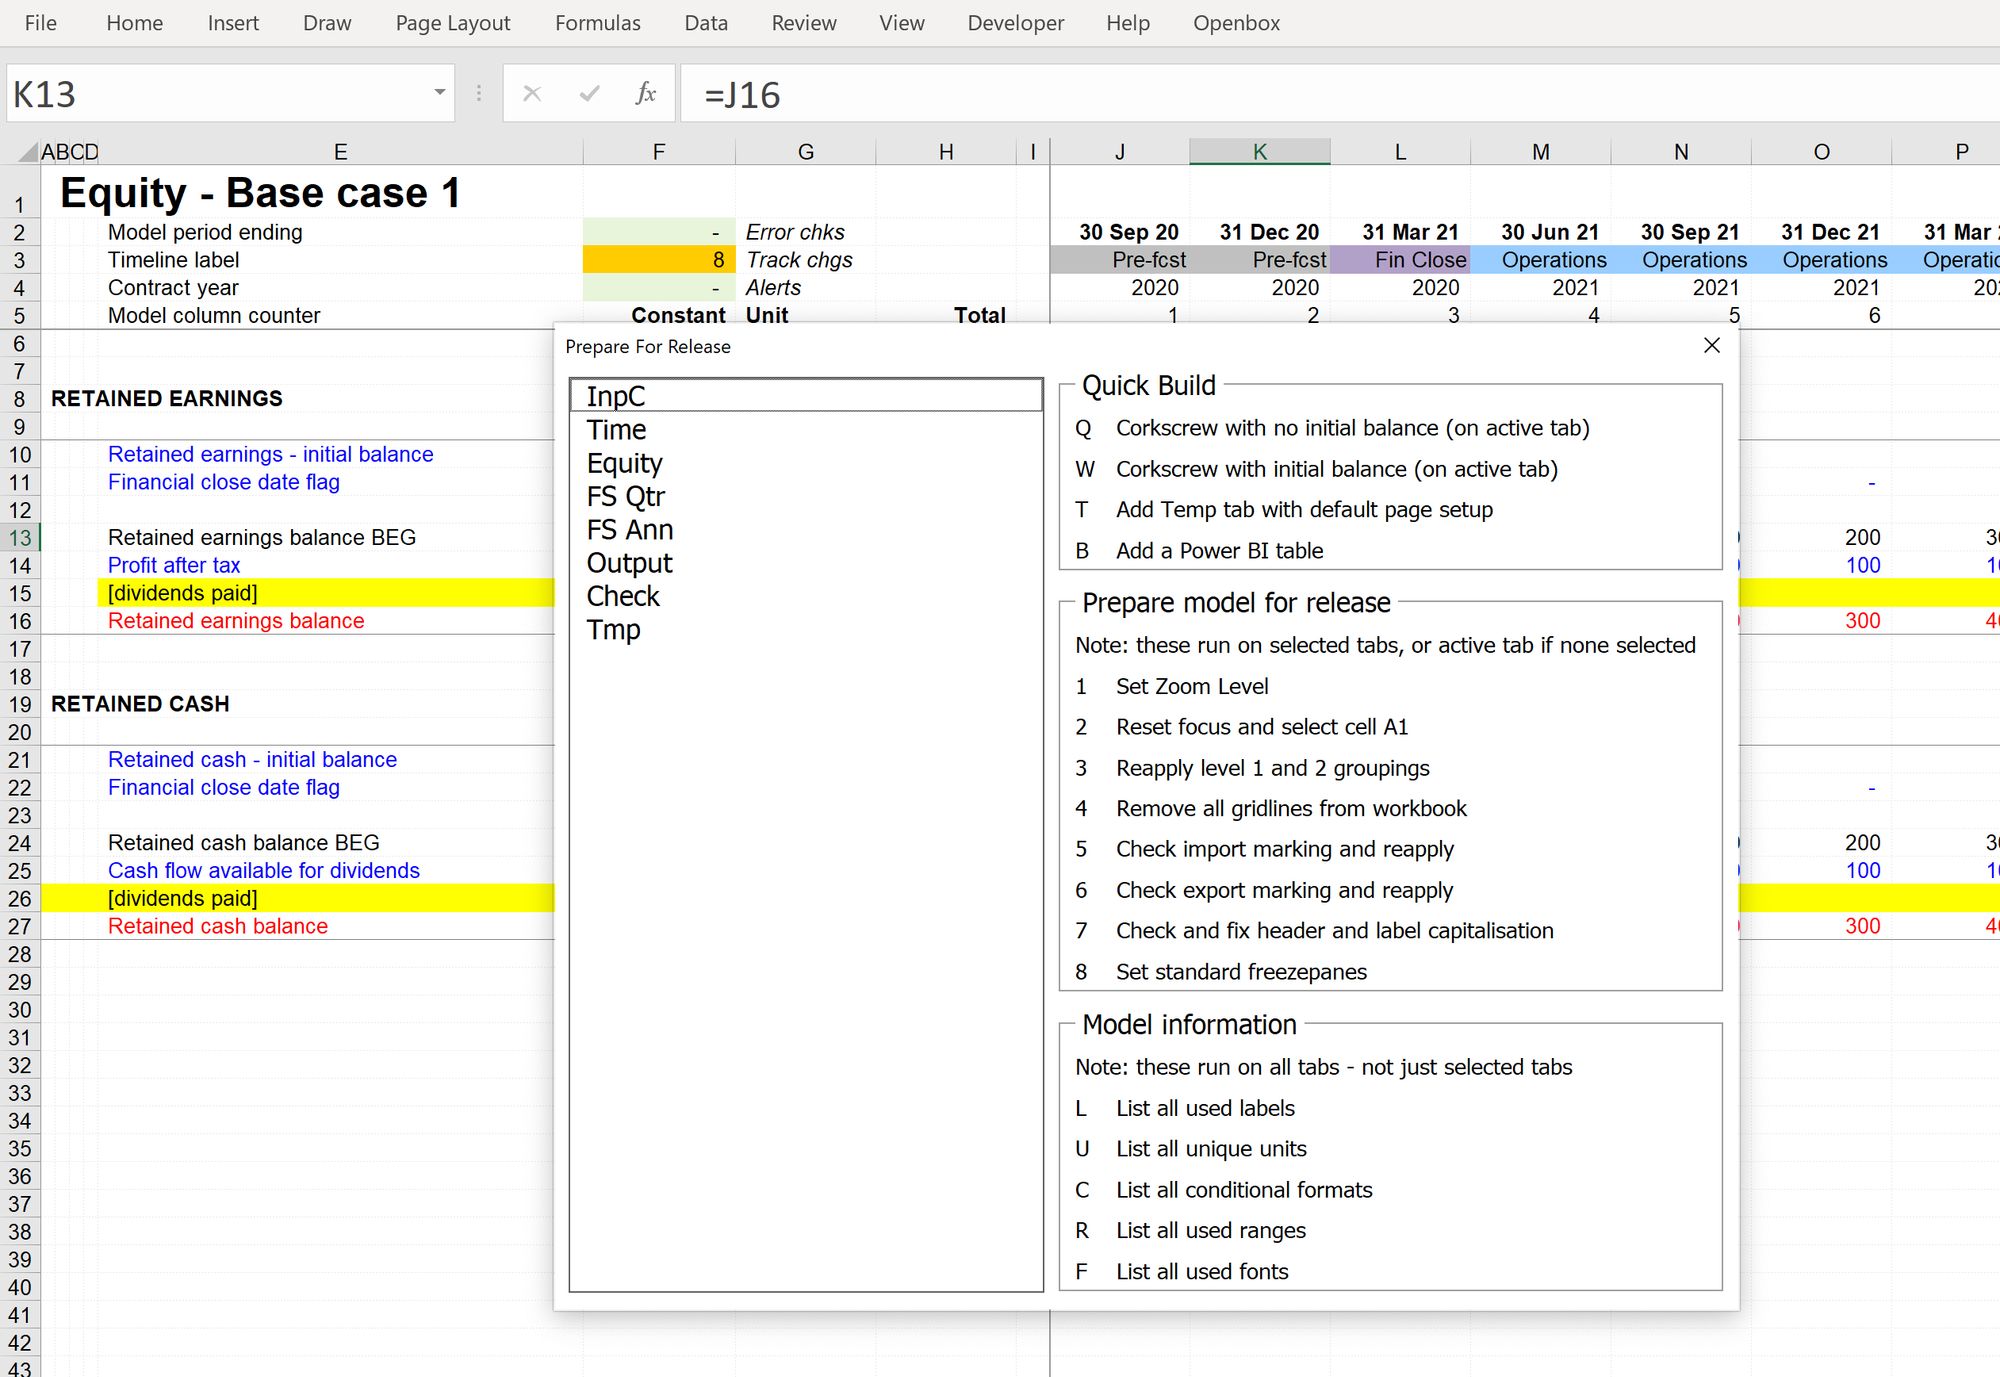
Task: Click List all used fonts
Action: tap(1201, 1271)
